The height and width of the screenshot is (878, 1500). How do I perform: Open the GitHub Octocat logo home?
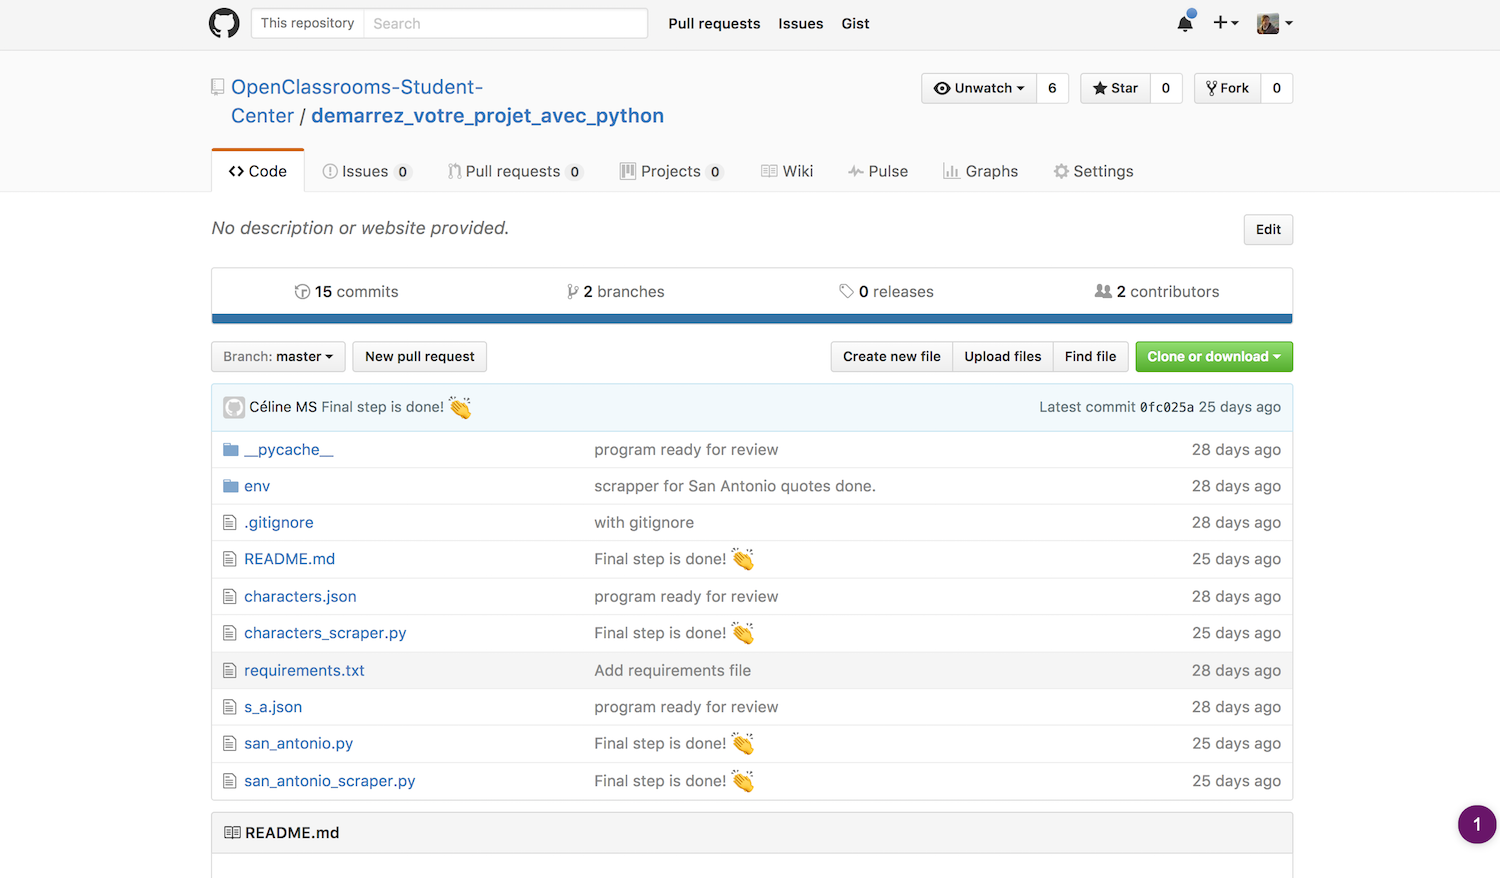click(224, 23)
